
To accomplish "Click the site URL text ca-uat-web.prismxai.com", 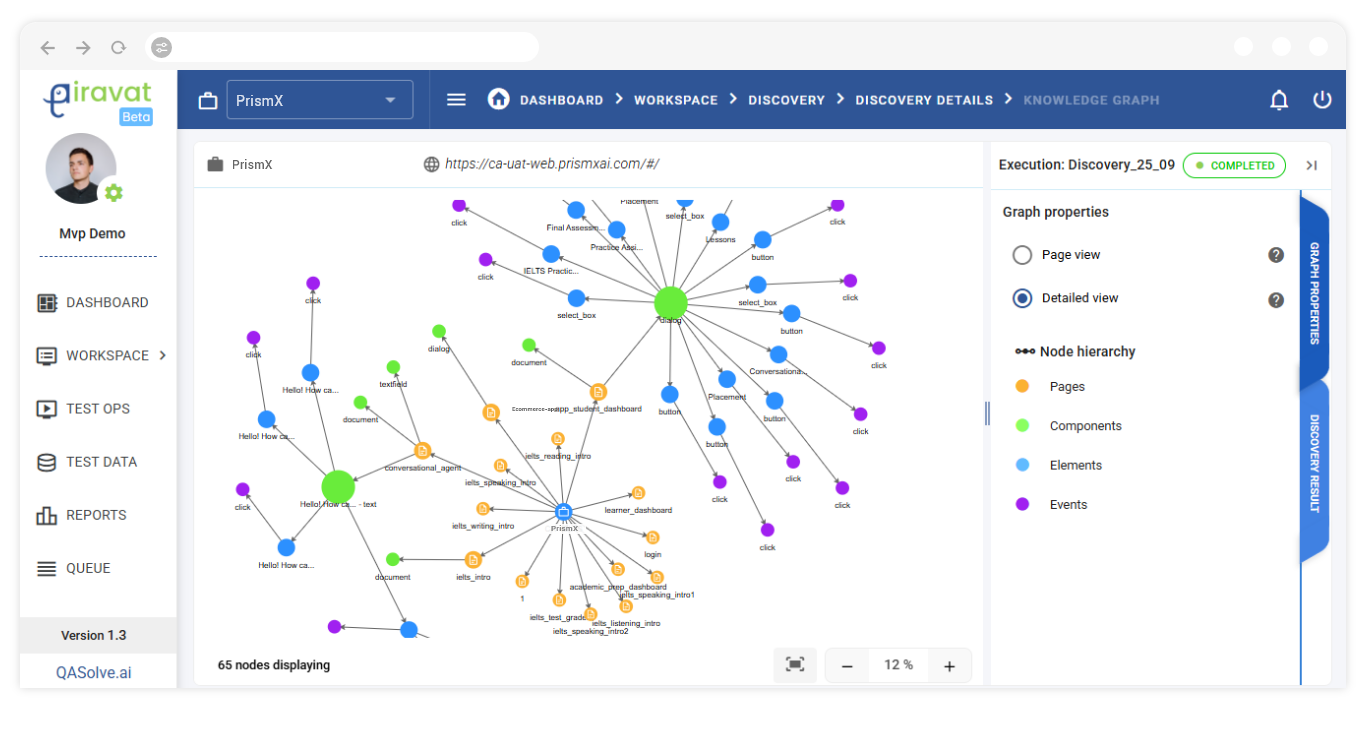I will (x=552, y=164).
